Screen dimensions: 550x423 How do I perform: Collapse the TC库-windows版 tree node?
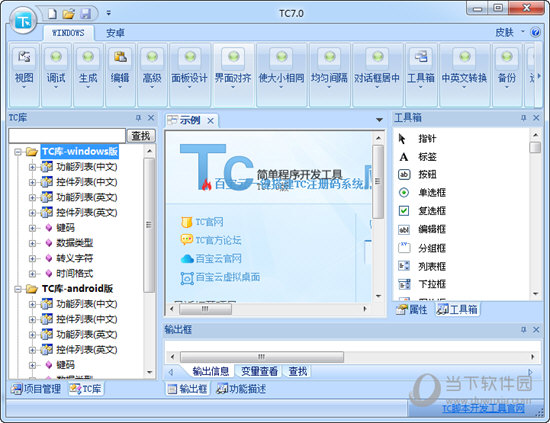[x=18, y=152]
